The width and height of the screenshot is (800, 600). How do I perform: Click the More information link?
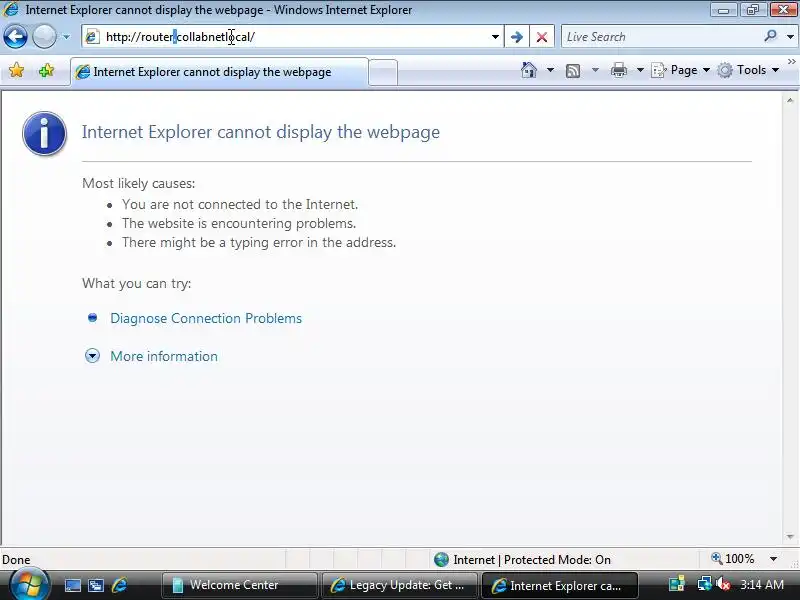pyautogui.click(x=164, y=356)
